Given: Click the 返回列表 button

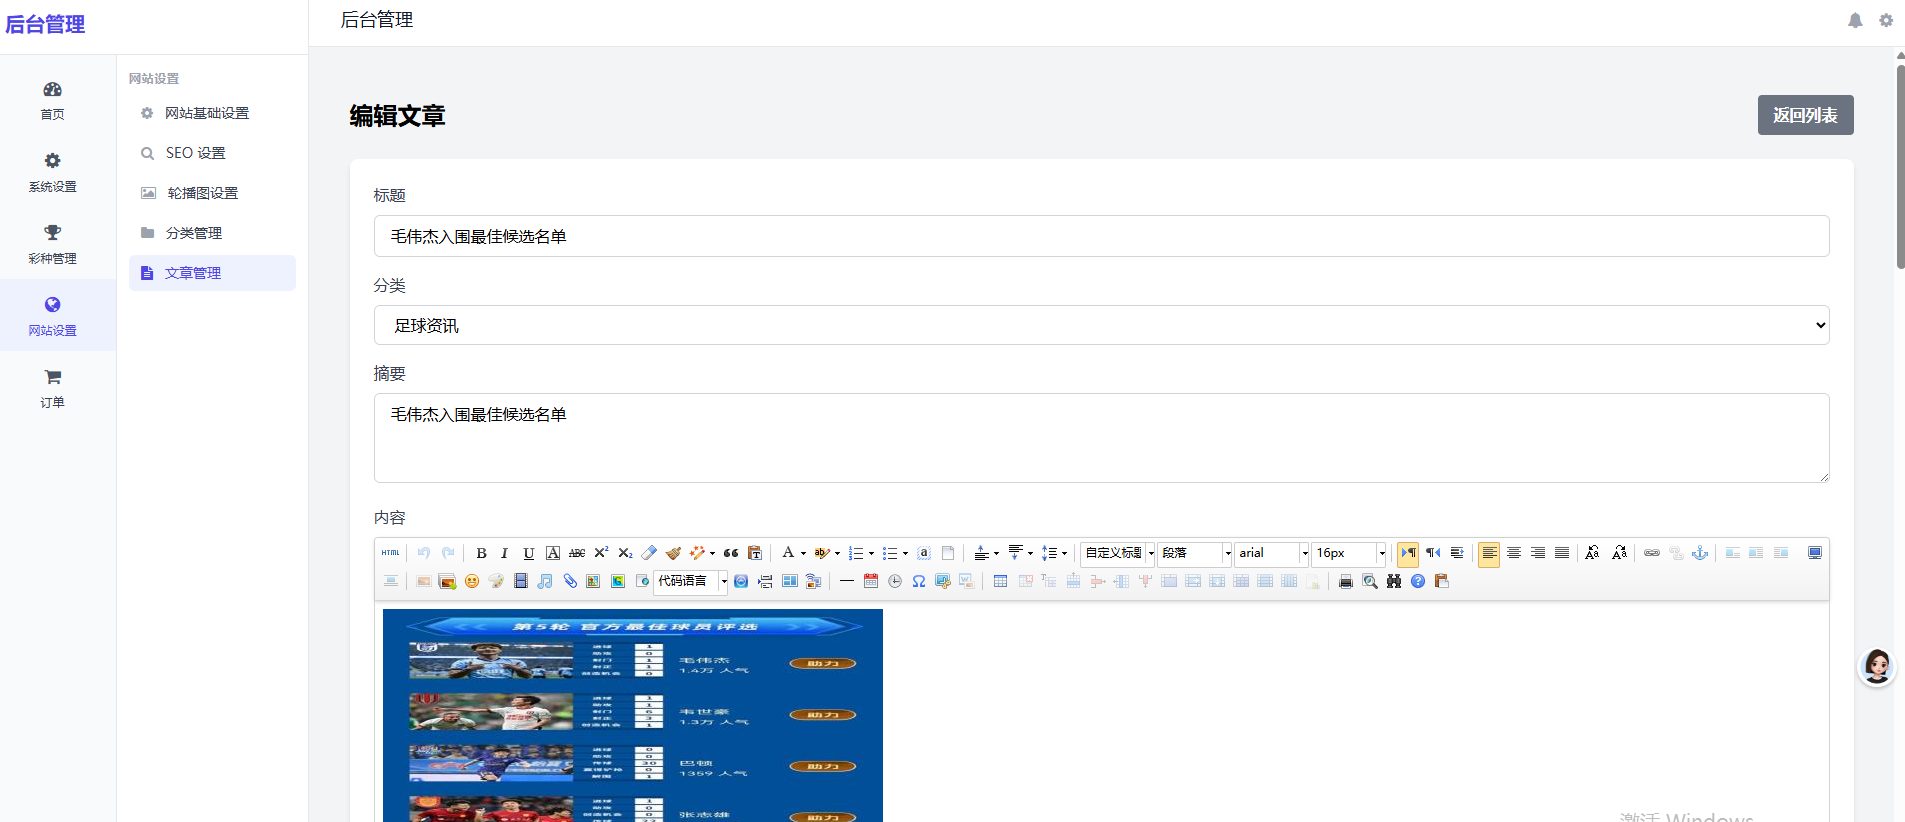Looking at the screenshot, I should (x=1805, y=115).
